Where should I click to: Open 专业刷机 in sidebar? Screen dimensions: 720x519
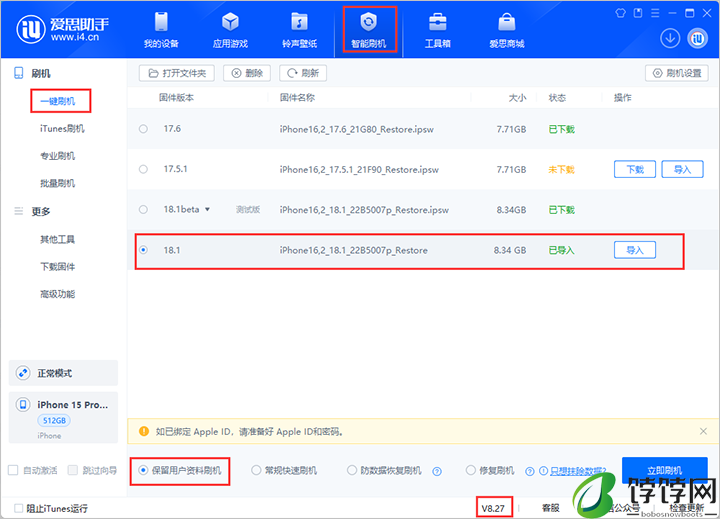[58, 156]
